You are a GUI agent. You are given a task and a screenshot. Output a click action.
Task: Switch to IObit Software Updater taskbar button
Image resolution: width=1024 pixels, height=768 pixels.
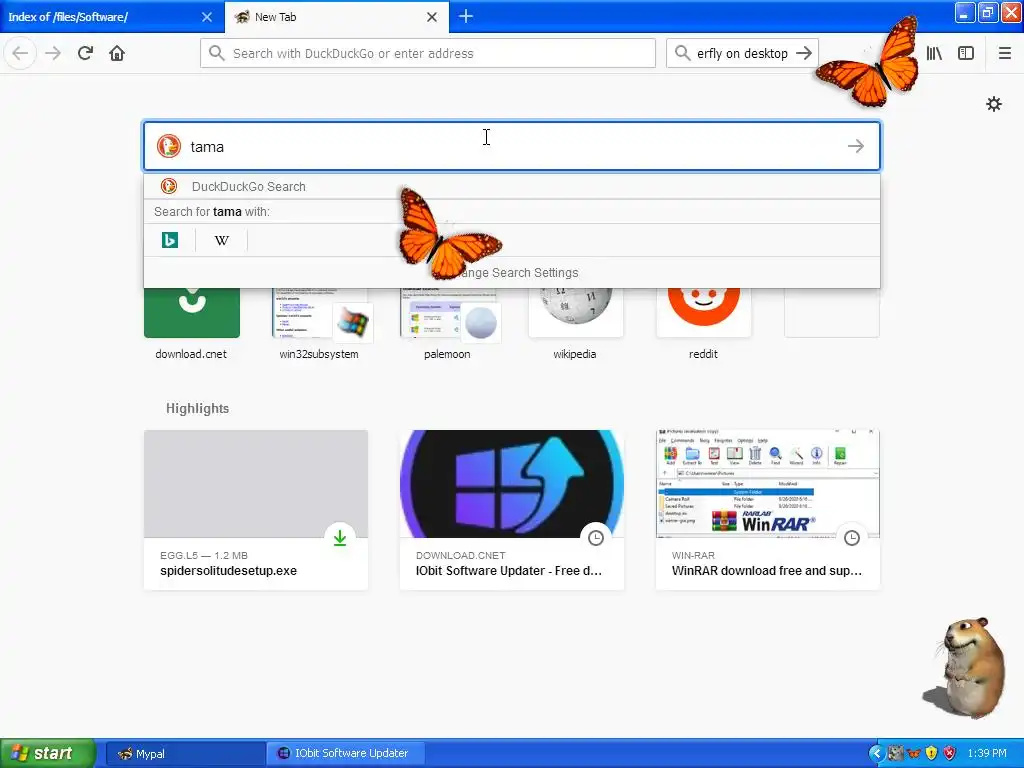click(x=345, y=754)
